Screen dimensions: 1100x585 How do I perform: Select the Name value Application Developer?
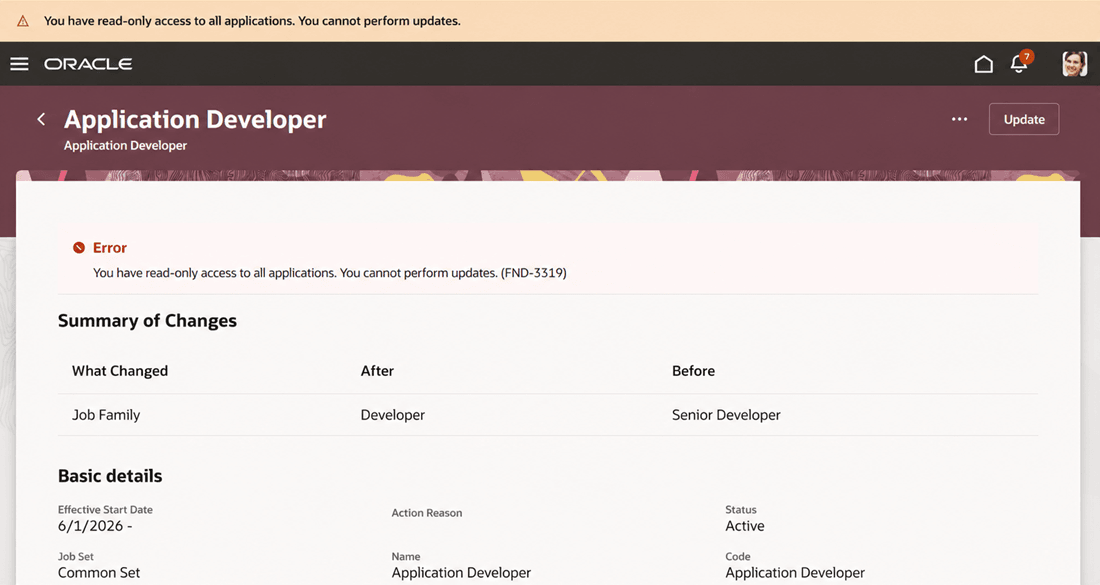coord(461,572)
